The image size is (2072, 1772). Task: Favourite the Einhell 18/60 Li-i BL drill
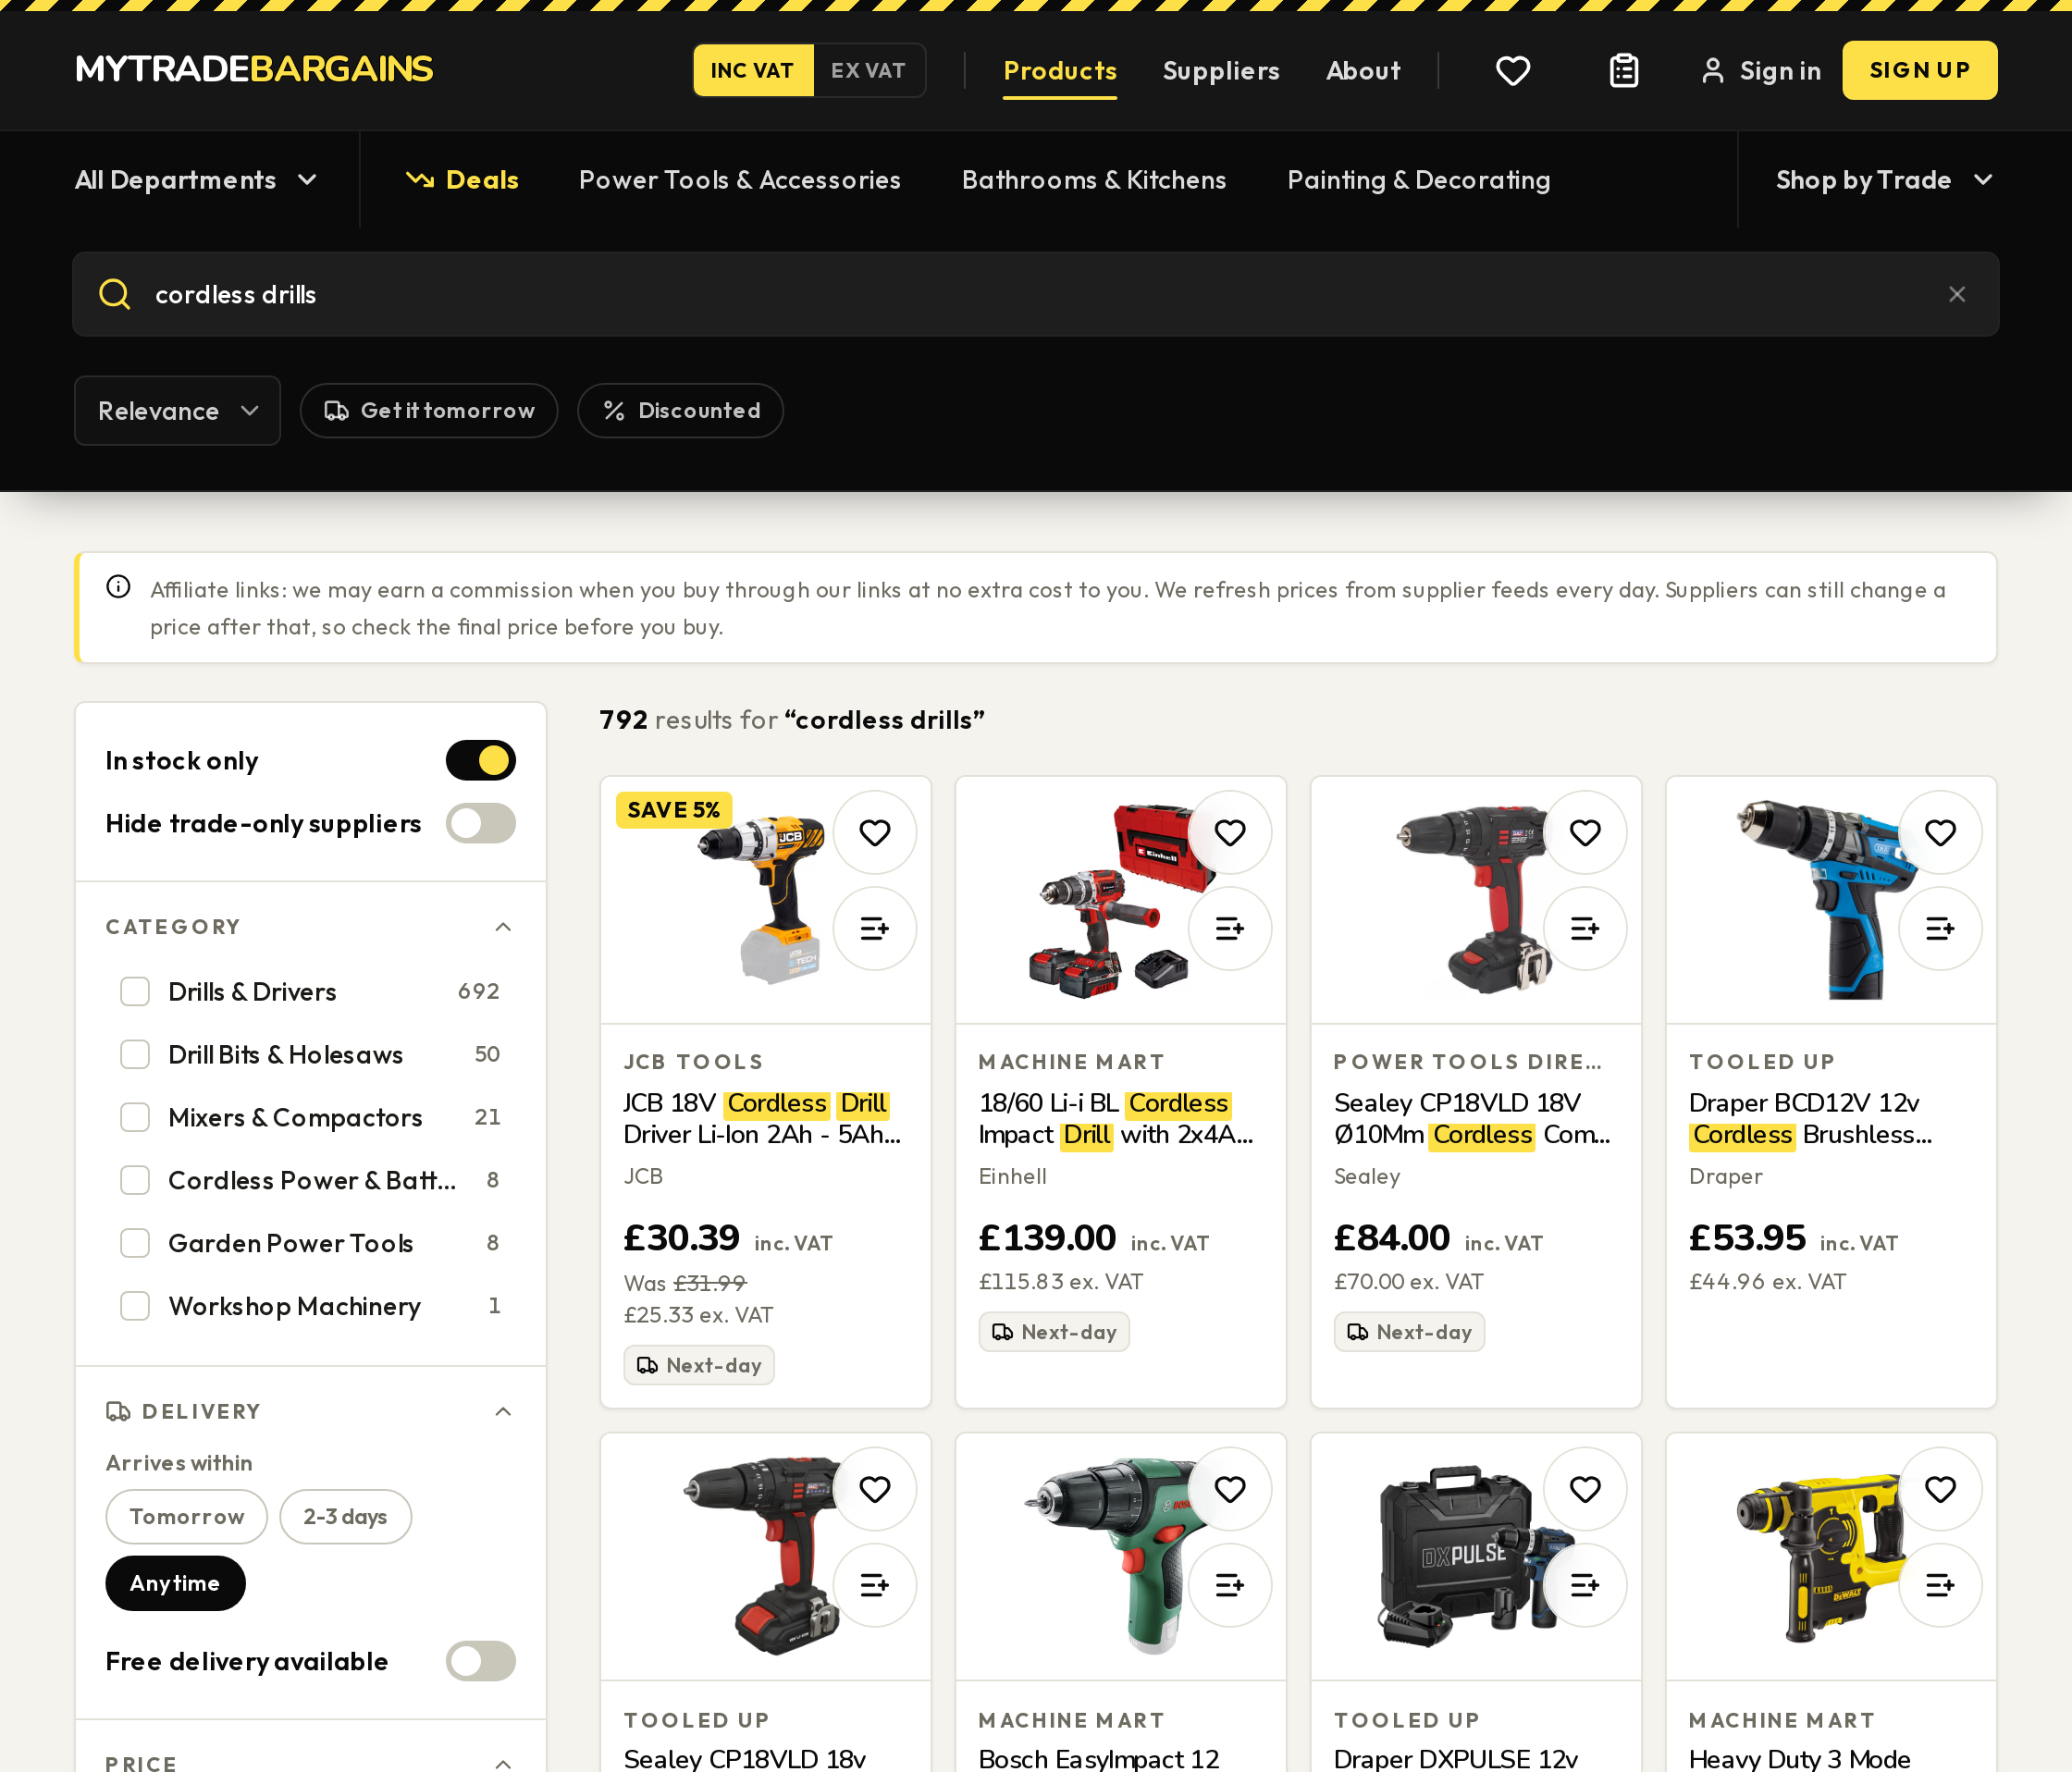[x=1229, y=832]
